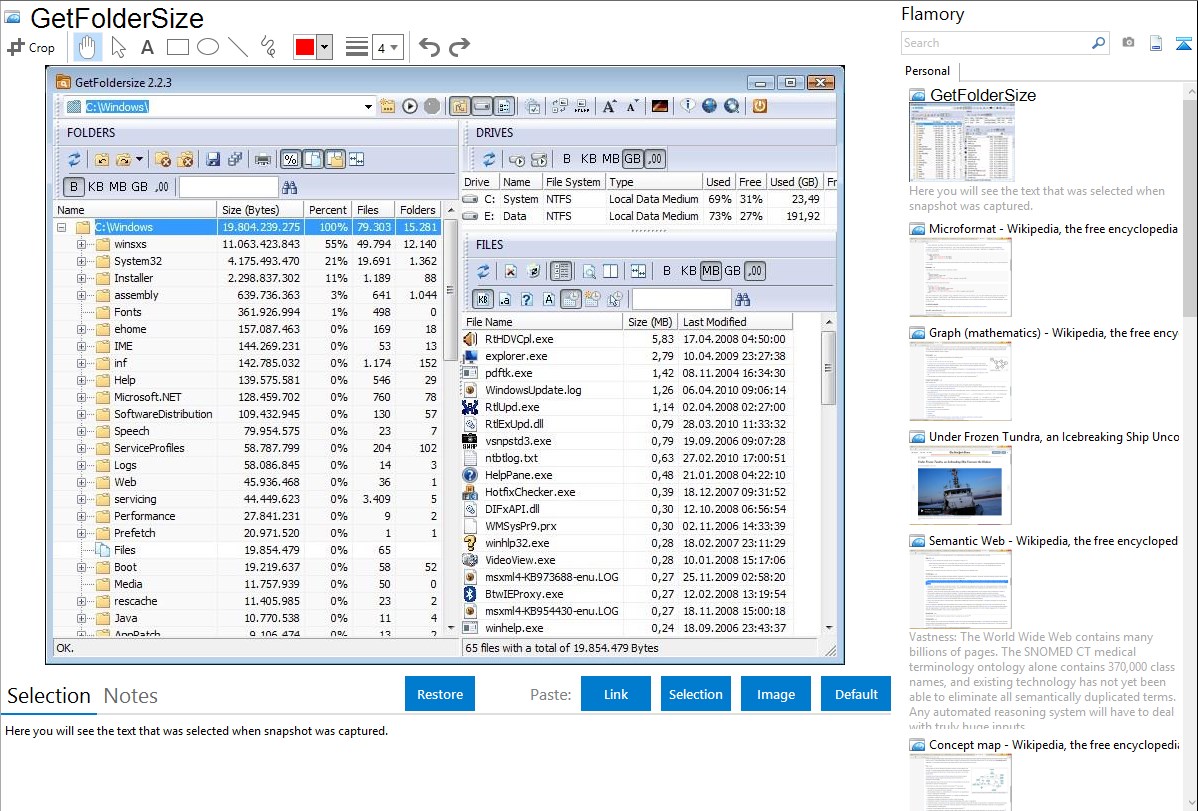The image size is (1198, 811).
Task: Open the color picker dropdown arrow
Action: tap(324, 47)
